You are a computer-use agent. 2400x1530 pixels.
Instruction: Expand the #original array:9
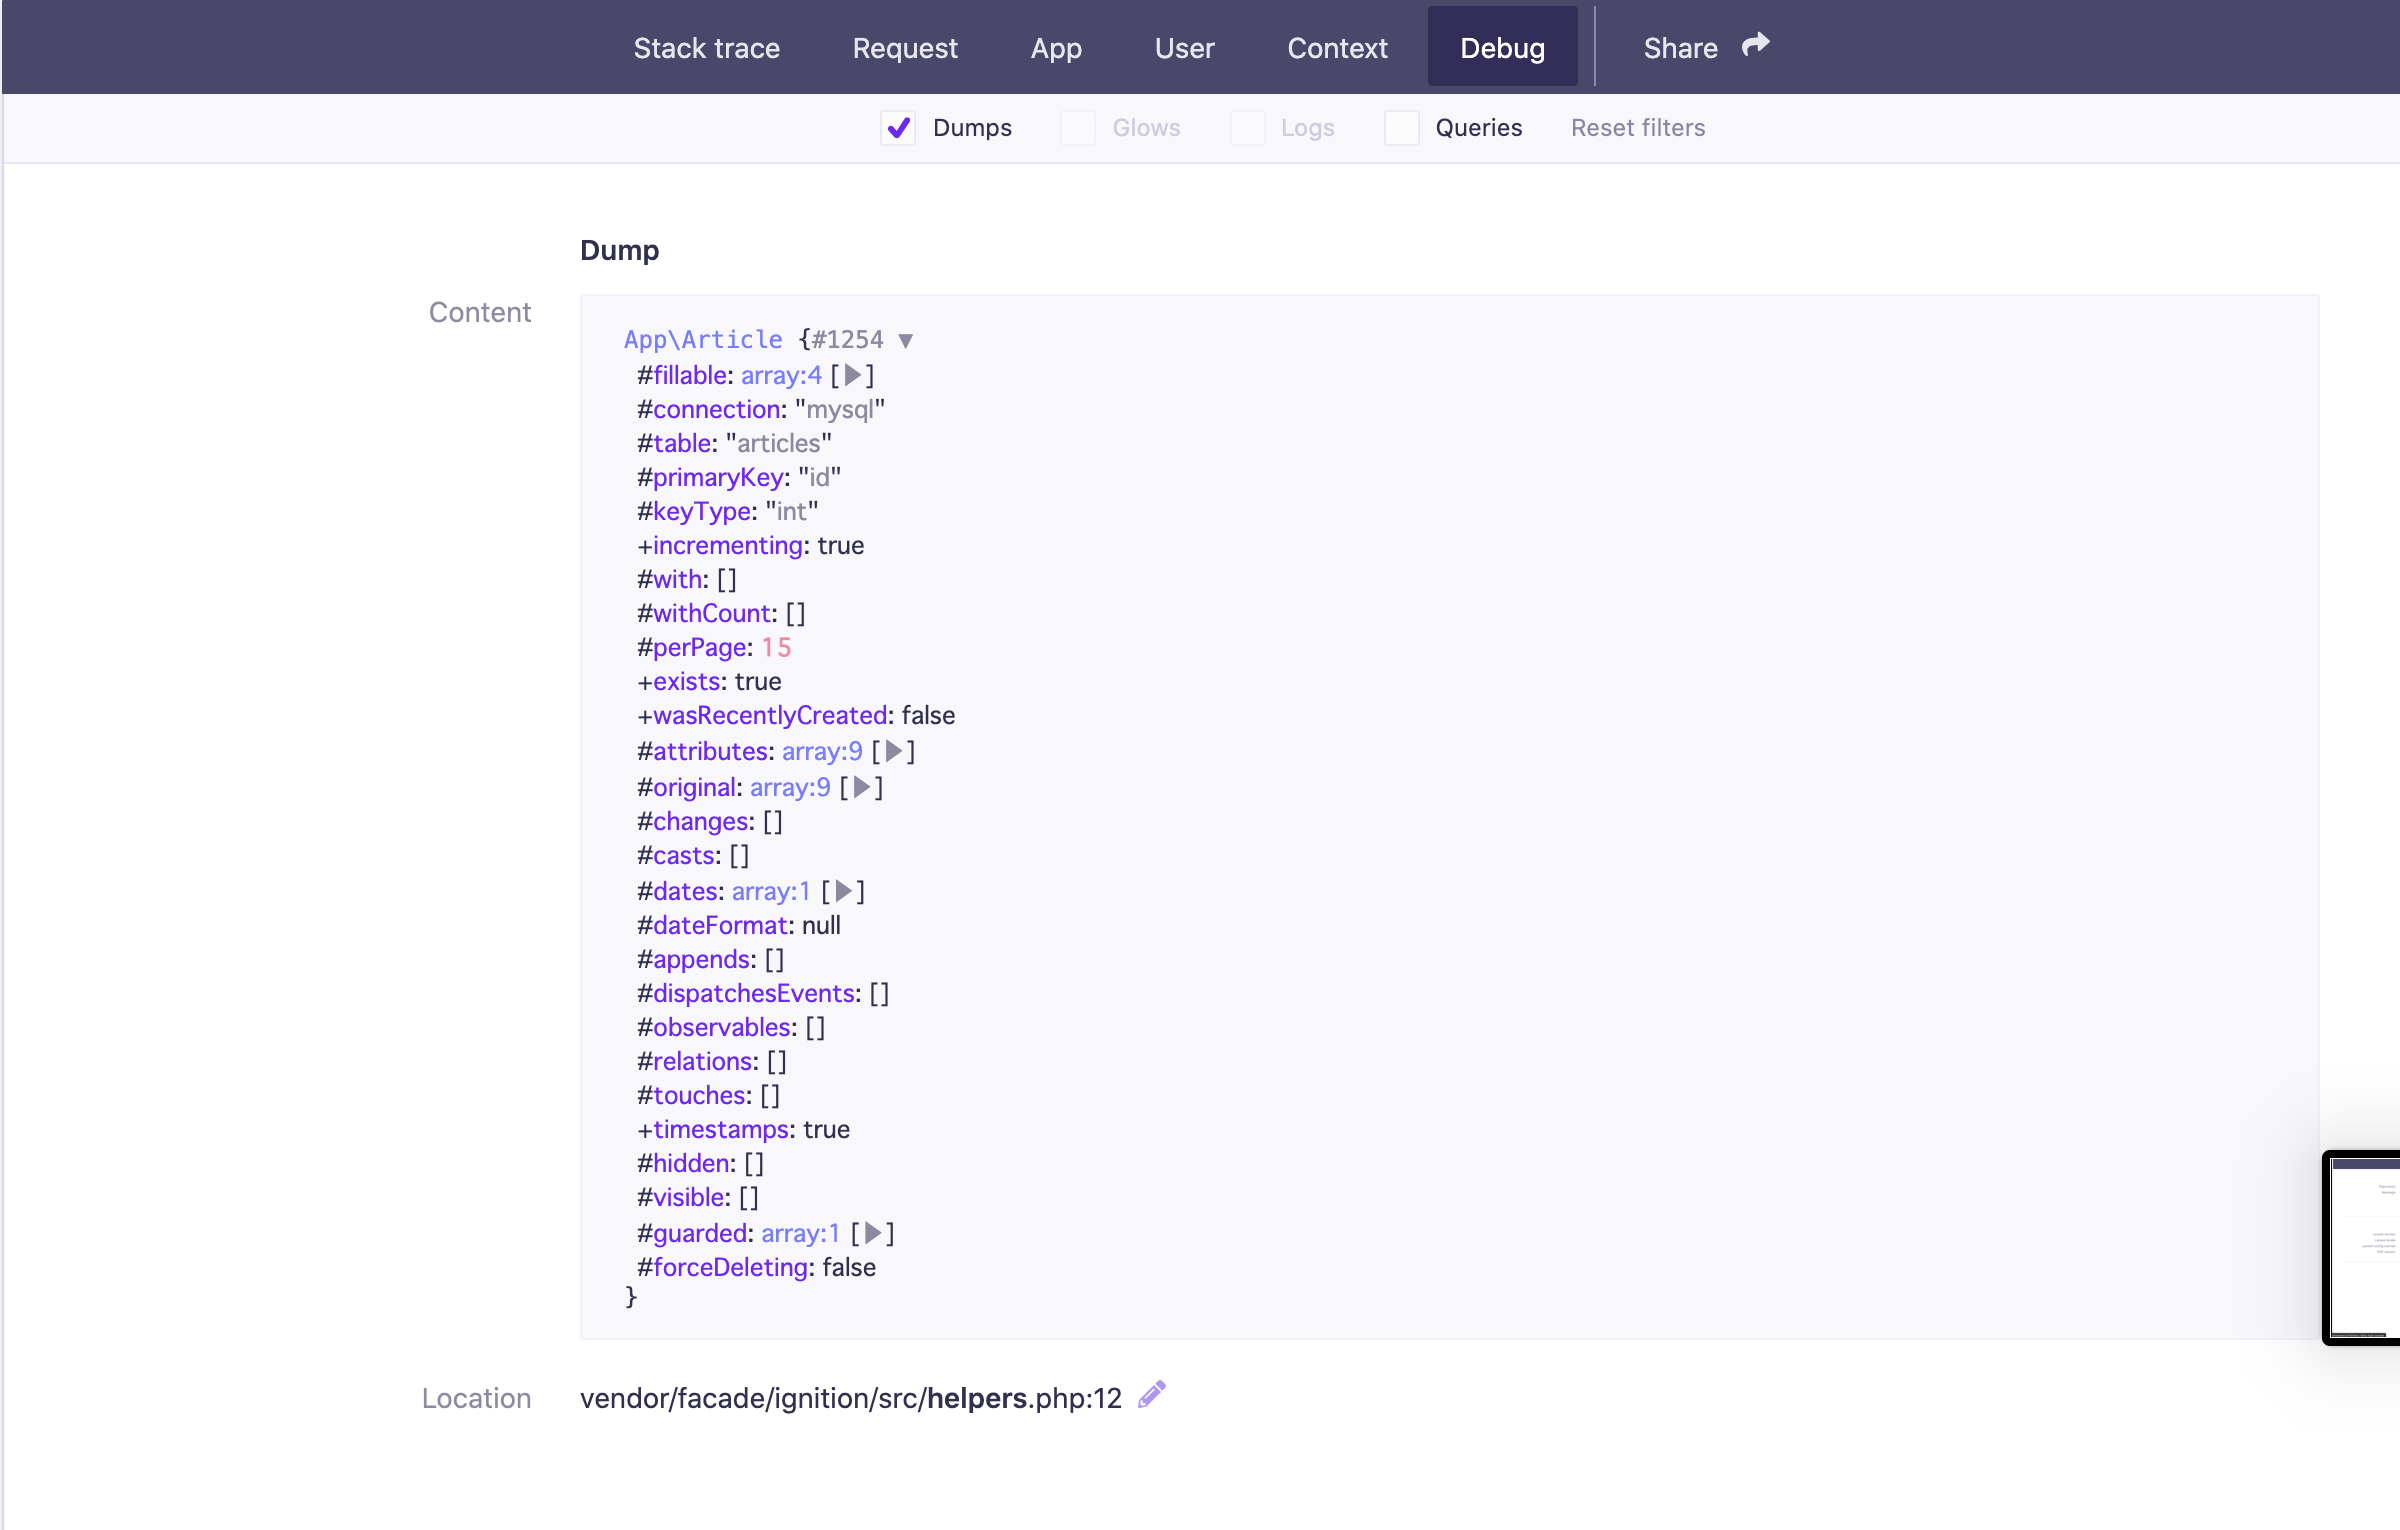tap(861, 787)
